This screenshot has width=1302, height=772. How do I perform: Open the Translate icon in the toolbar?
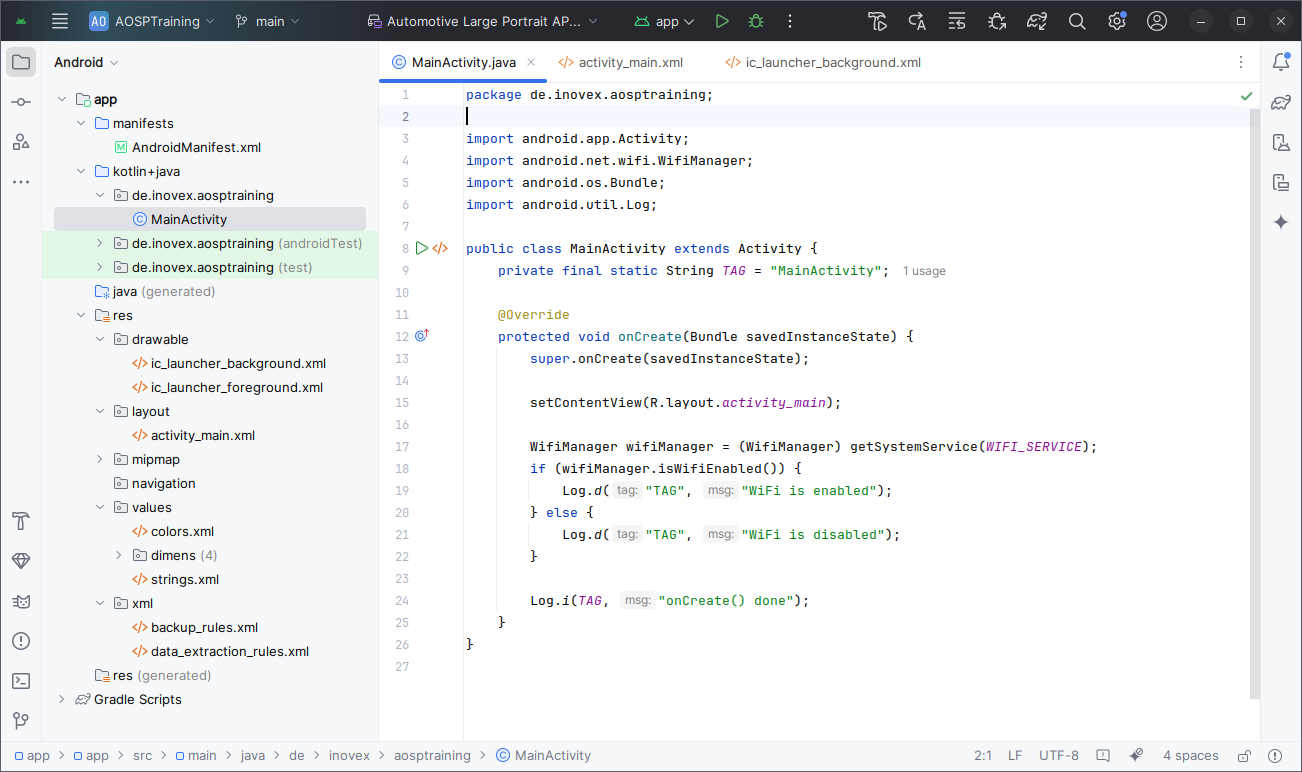tap(917, 21)
